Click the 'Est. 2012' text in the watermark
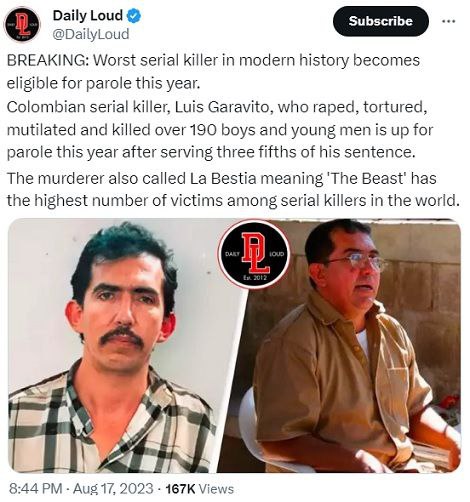 tap(255, 278)
